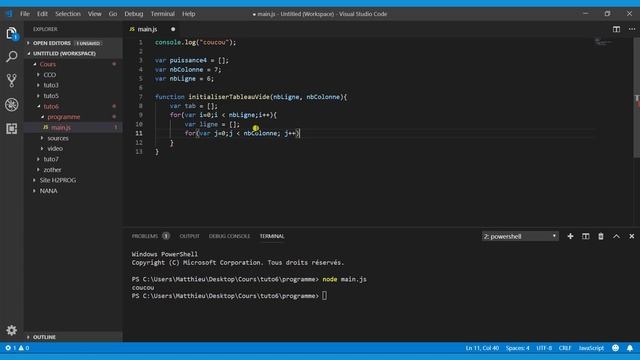Open notifications bell in status bar

[x=630, y=348]
